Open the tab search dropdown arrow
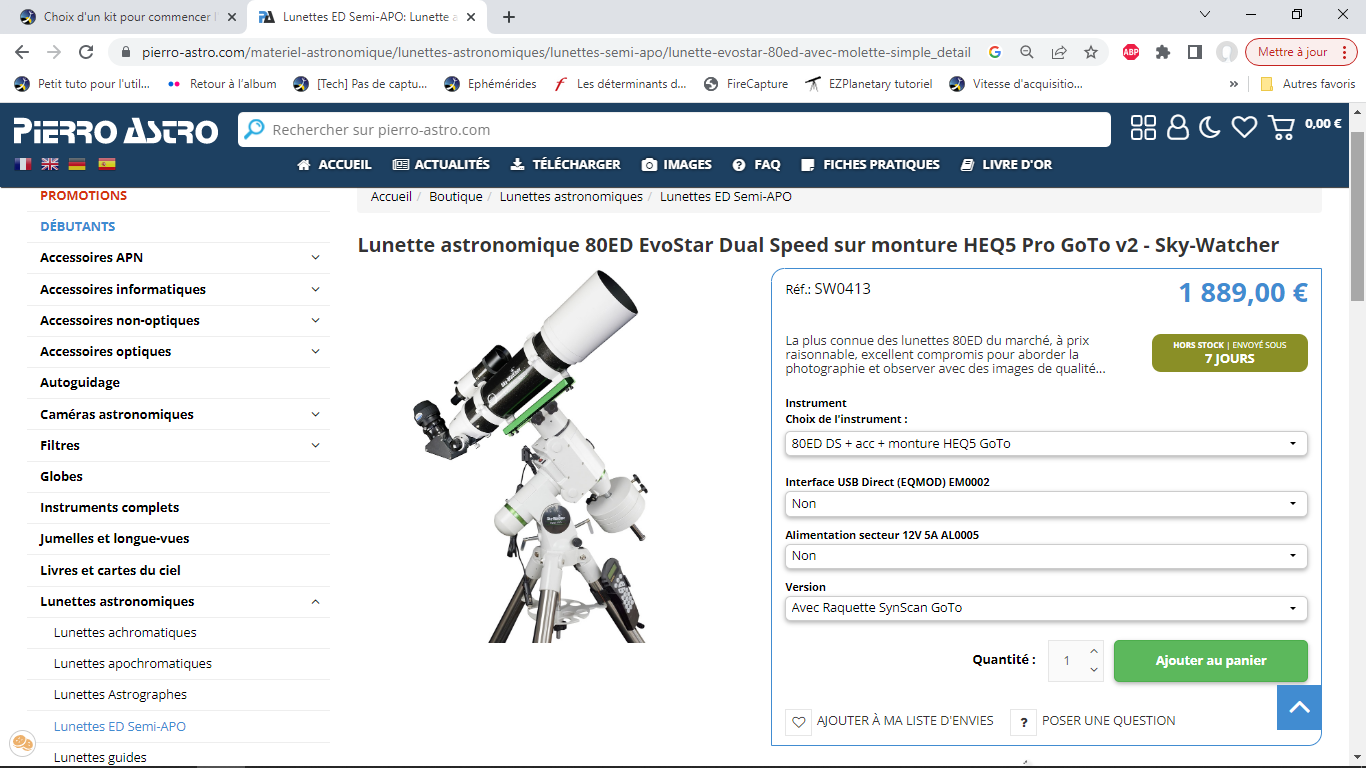Viewport: 1366px width, 768px height. [x=1205, y=14]
